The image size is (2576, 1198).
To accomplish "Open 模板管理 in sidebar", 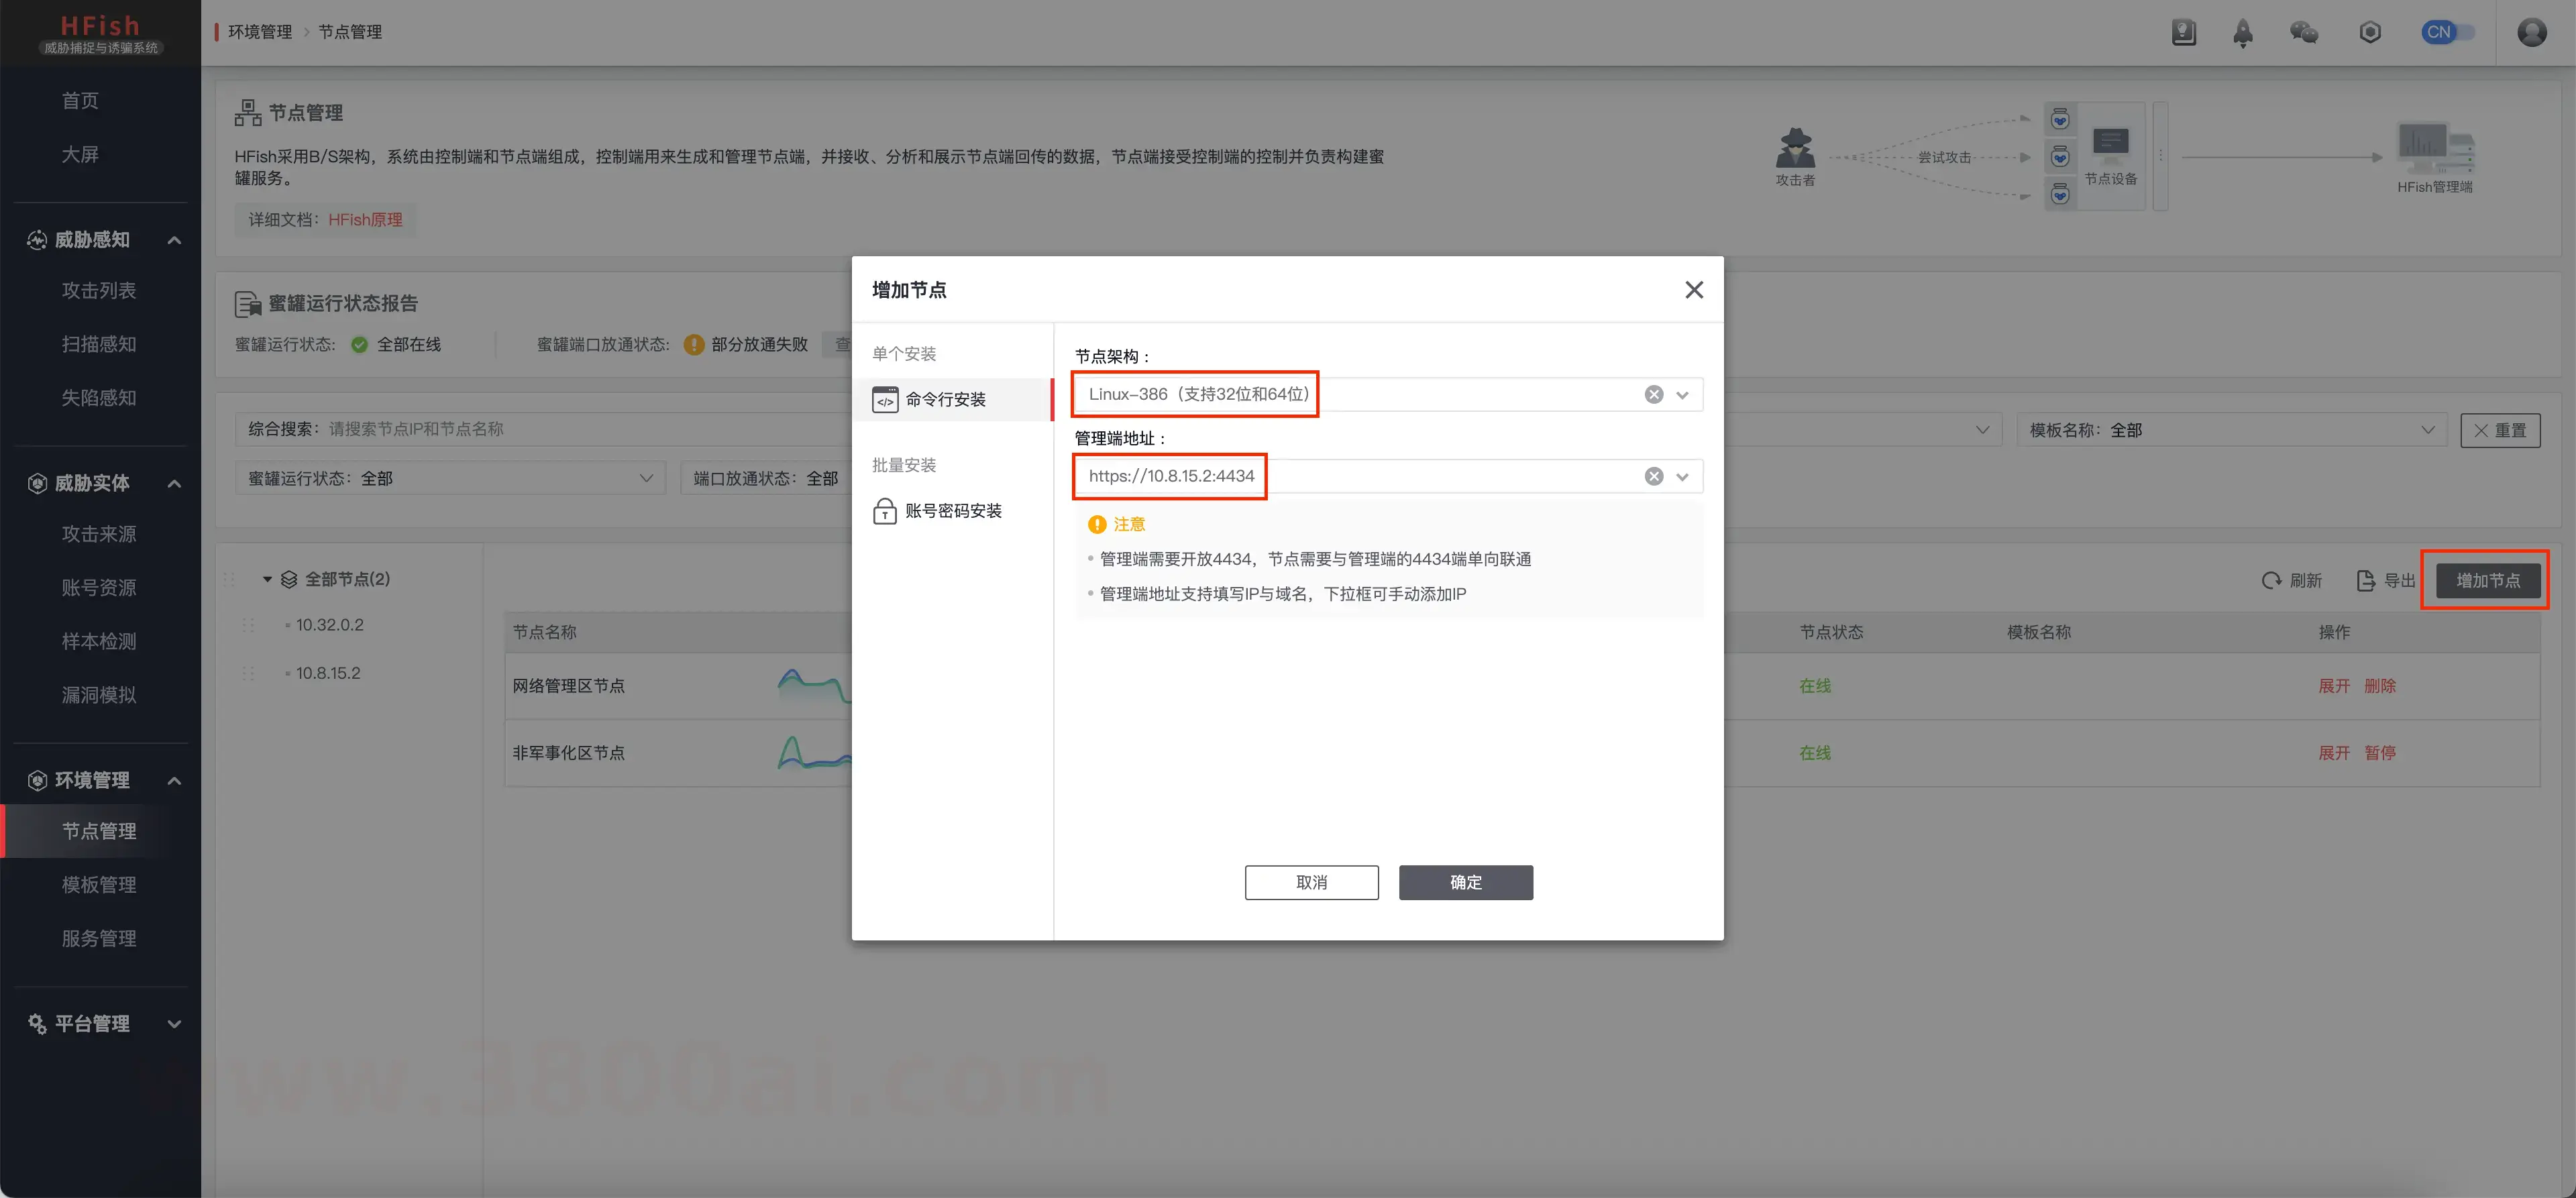I will (x=99, y=885).
